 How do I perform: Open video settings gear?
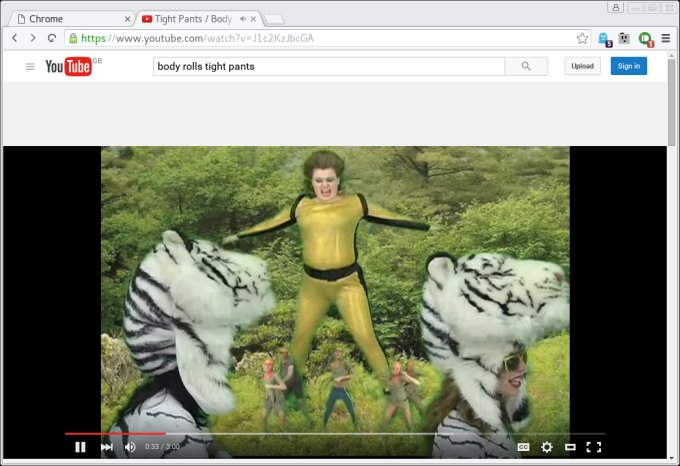(547, 447)
